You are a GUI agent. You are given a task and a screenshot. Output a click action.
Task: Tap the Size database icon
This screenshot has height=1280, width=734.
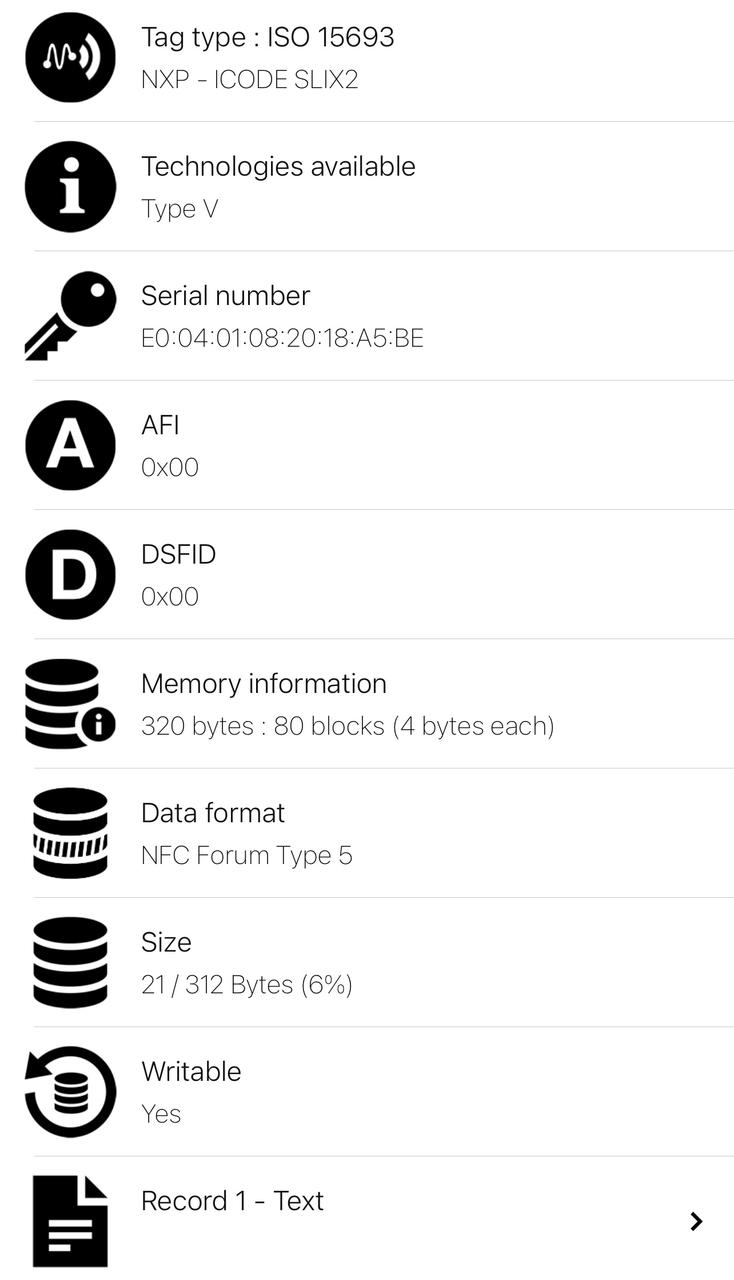click(70, 962)
